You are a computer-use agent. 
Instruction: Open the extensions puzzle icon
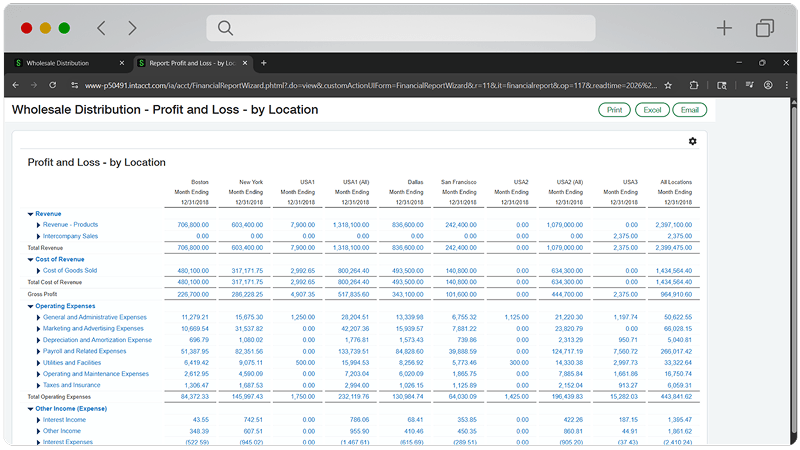(694, 85)
